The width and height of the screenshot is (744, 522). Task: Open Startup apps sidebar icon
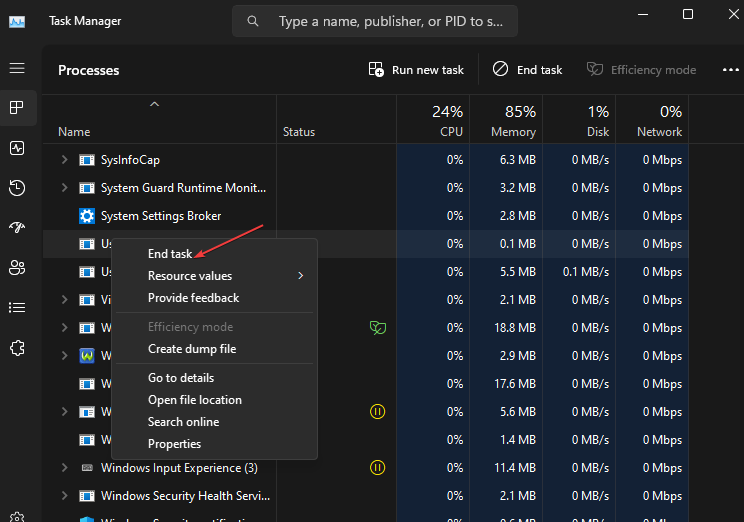(17, 228)
